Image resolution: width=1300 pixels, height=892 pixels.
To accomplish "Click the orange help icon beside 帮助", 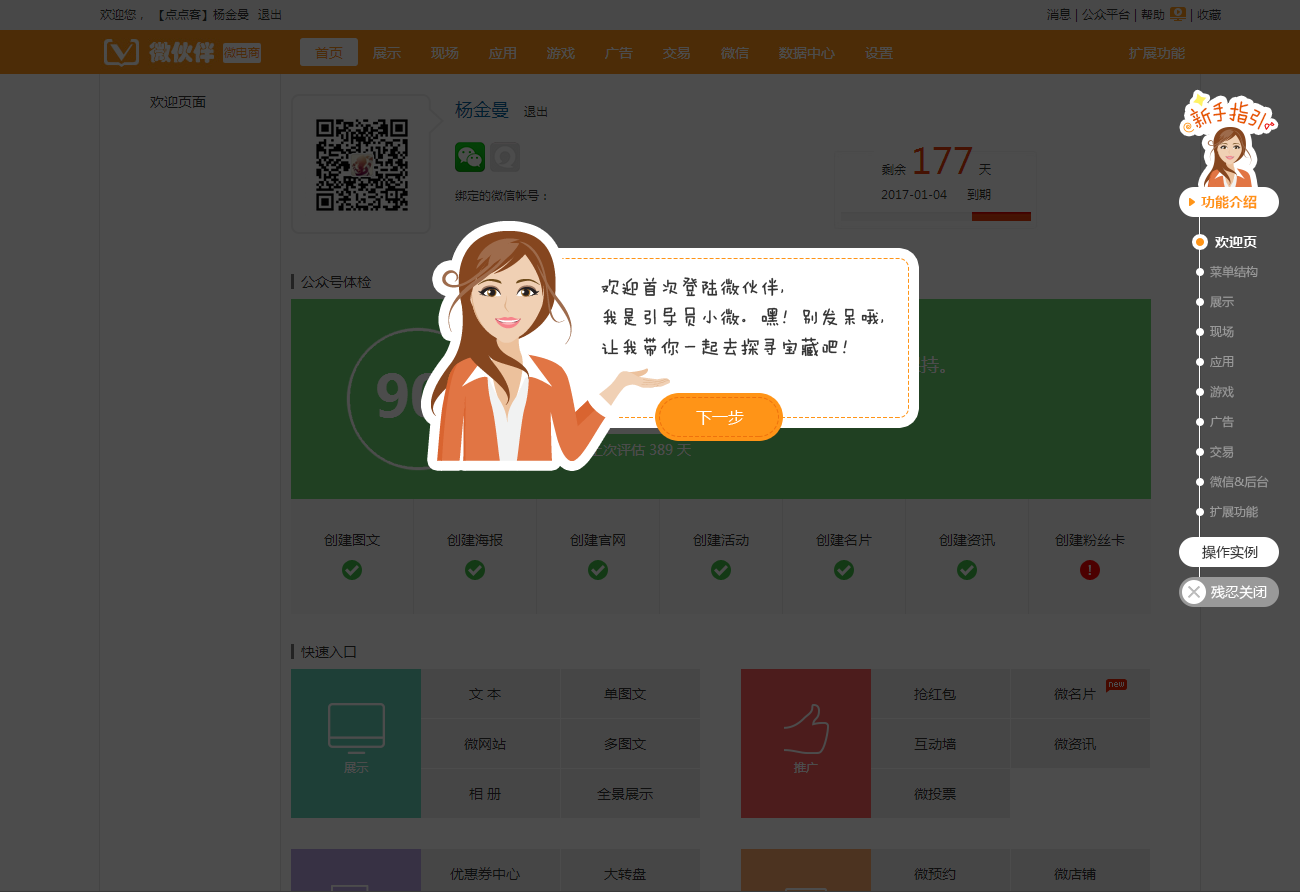I will (1178, 14).
